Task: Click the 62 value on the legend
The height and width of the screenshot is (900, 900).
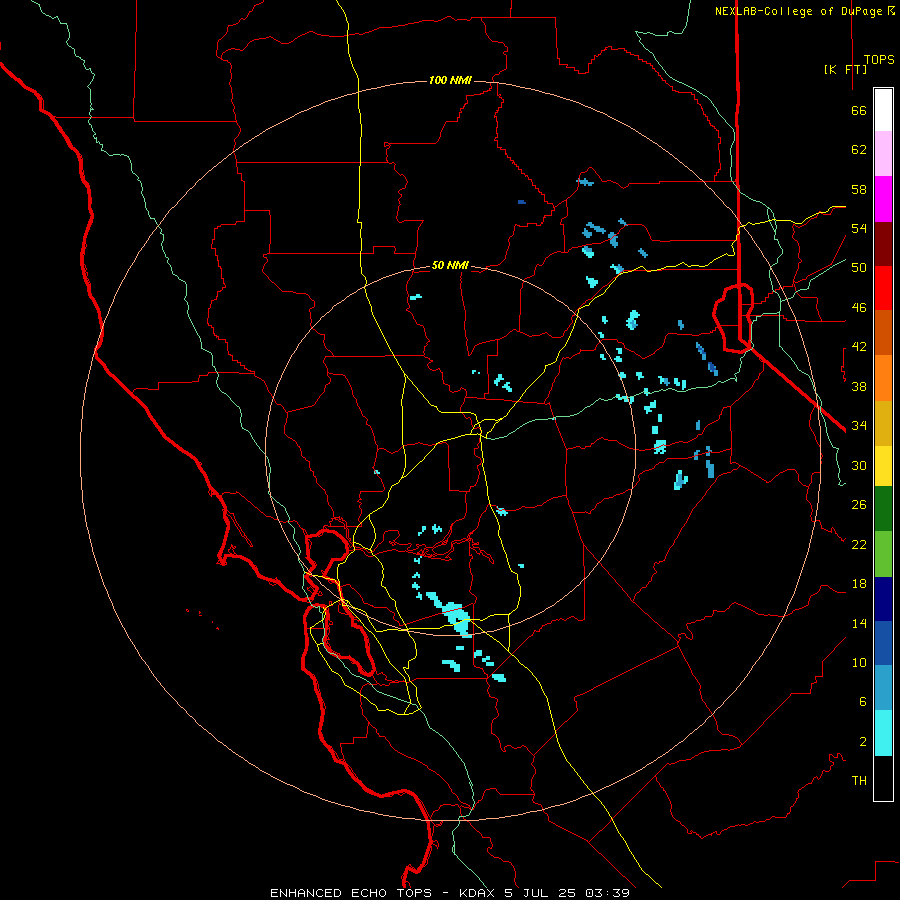Action: 859,150
